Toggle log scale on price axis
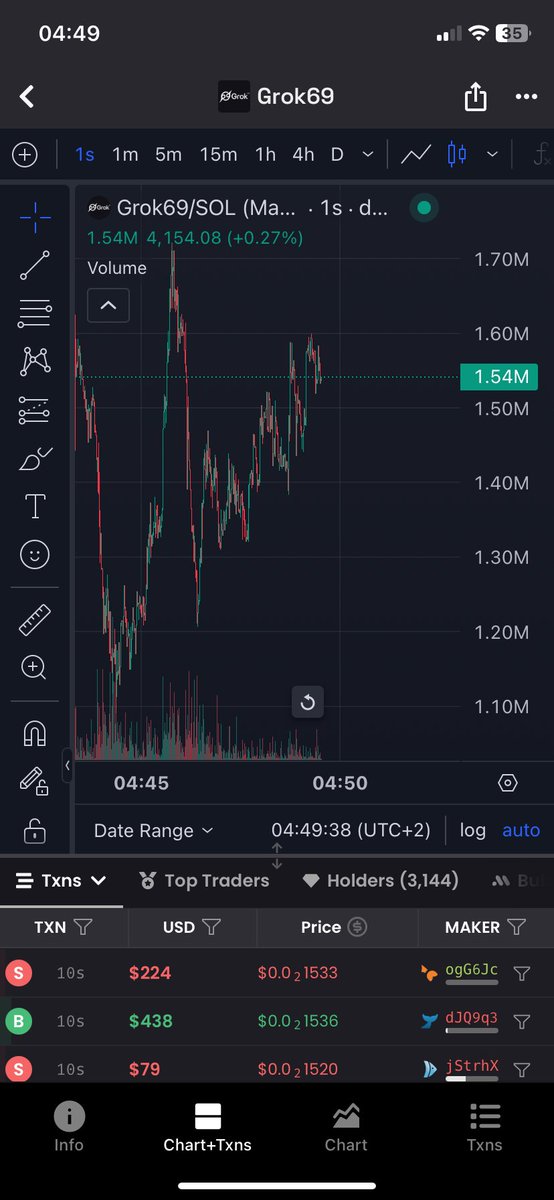 pyautogui.click(x=473, y=830)
